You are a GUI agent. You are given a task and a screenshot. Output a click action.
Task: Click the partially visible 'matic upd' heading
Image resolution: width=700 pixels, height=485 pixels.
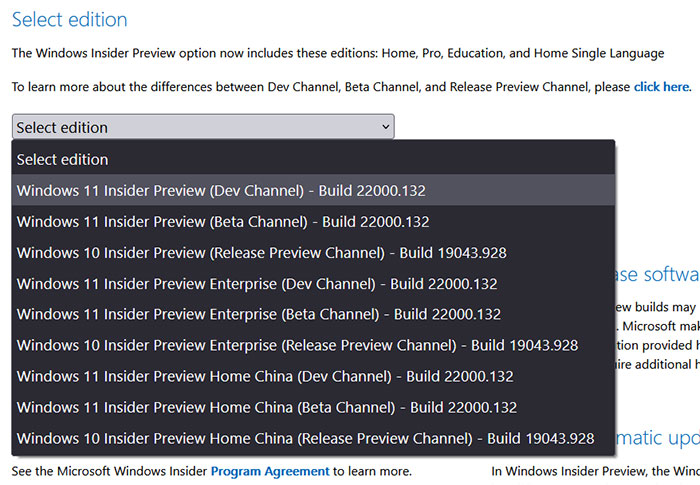click(658, 438)
